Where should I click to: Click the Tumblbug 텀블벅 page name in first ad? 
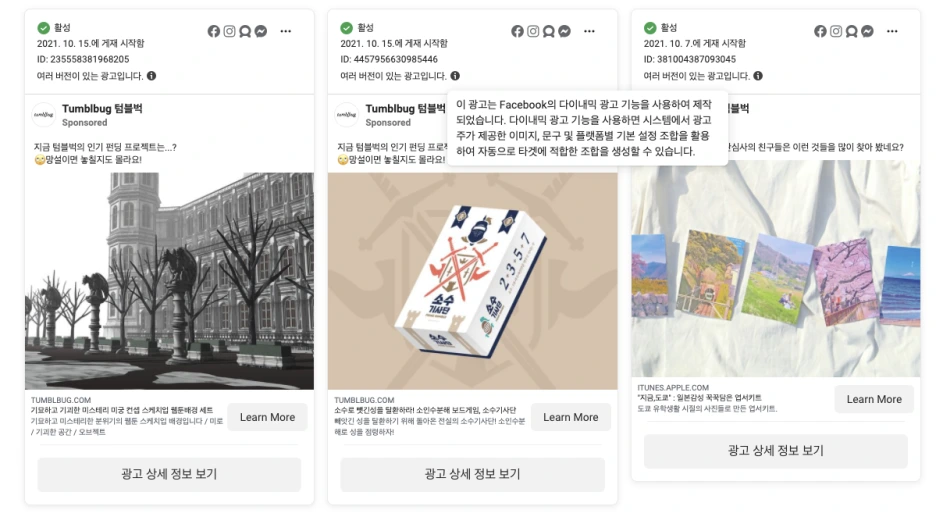click(102, 109)
